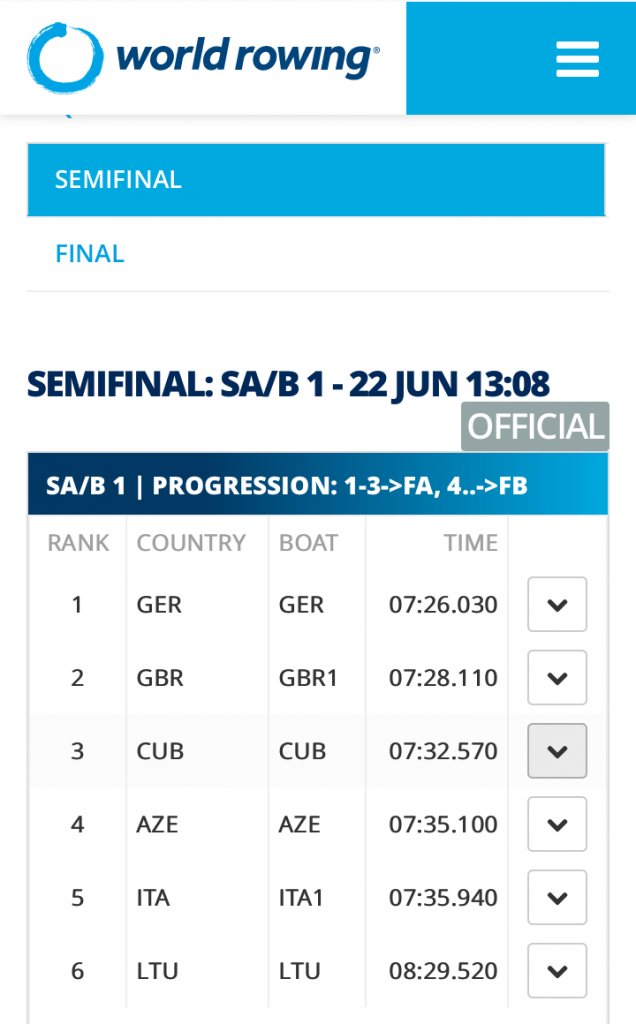Expand AZE crew details arrow
The width and height of the screenshot is (636, 1024).
click(557, 824)
